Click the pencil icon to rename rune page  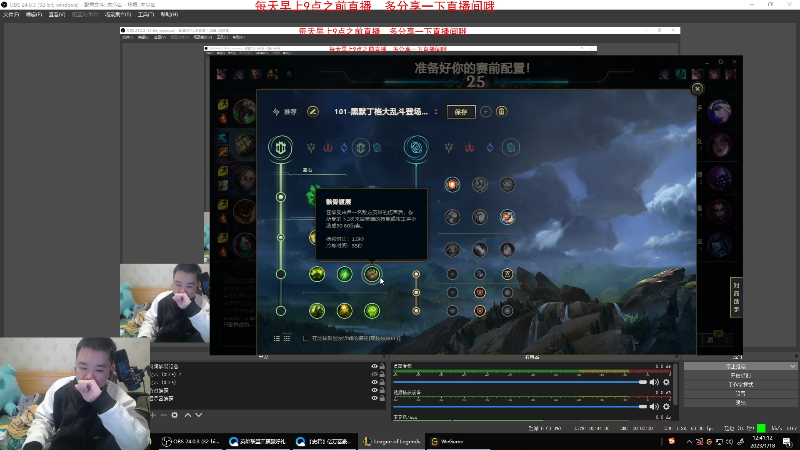click(313, 111)
